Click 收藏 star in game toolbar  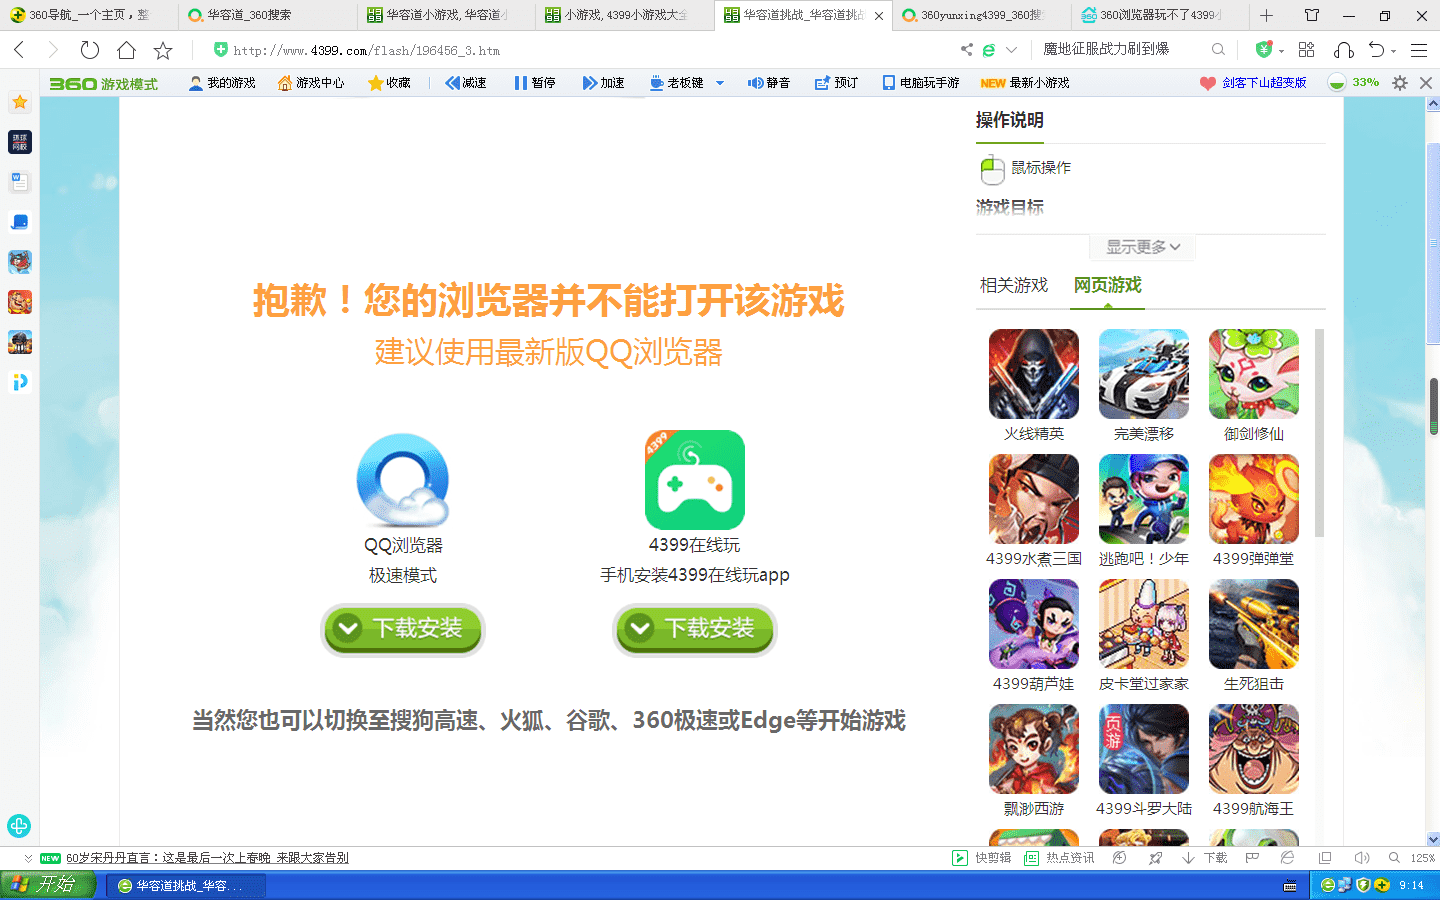tap(389, 83)
